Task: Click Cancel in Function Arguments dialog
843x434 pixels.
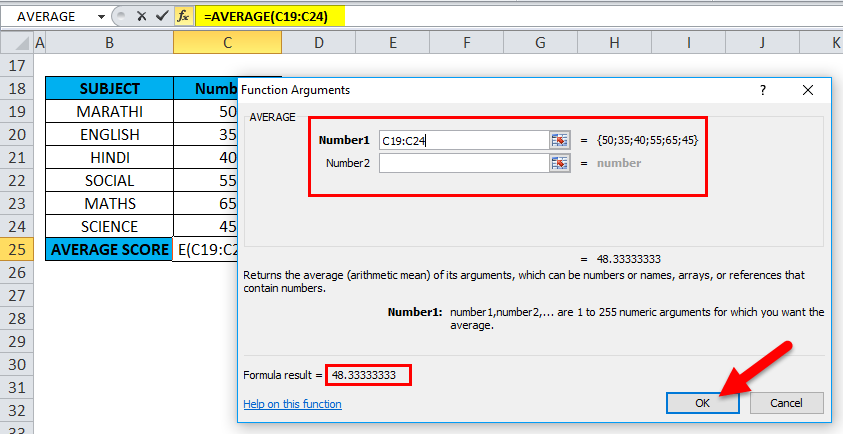Action: click(787, 403)
